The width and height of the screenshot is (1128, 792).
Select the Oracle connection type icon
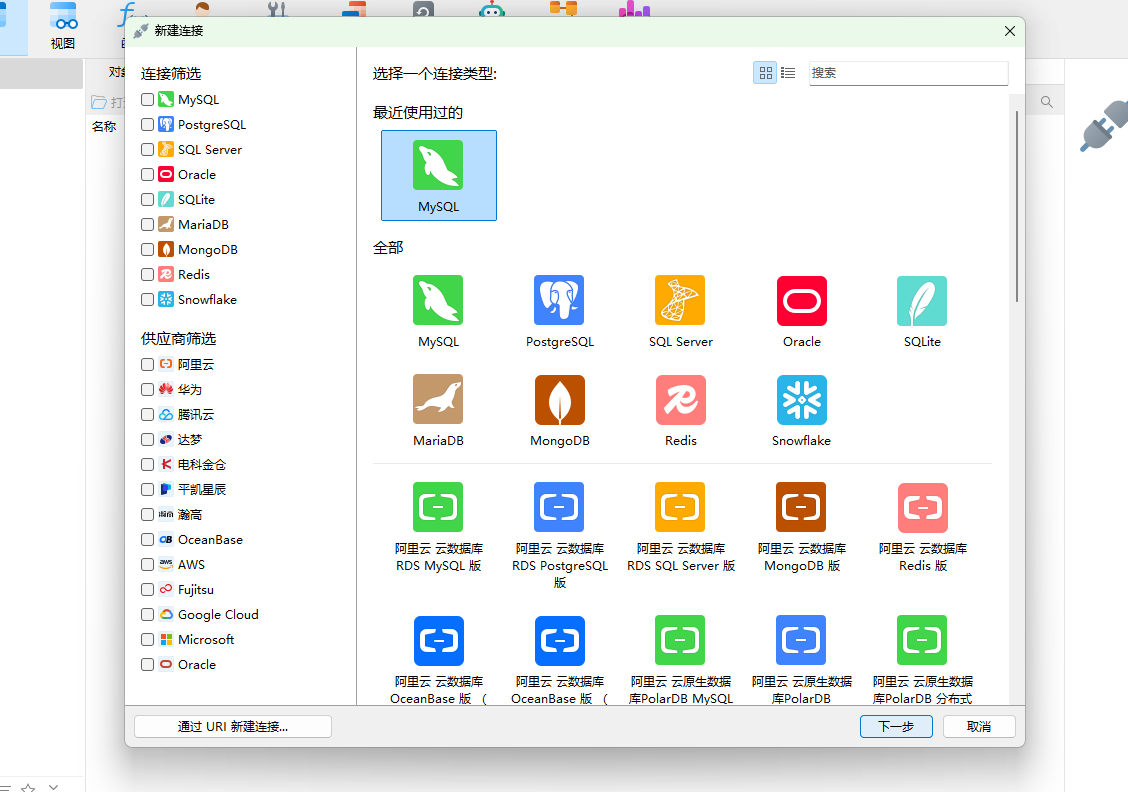pyautogui.click(x=801, y=300)
